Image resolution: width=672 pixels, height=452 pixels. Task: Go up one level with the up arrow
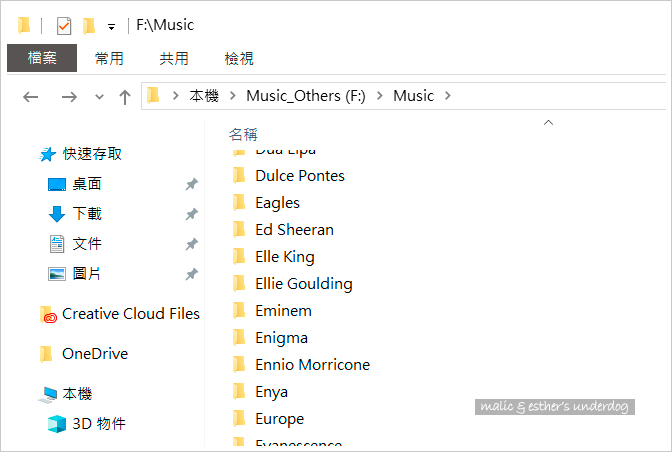click(x=125, y=97)
